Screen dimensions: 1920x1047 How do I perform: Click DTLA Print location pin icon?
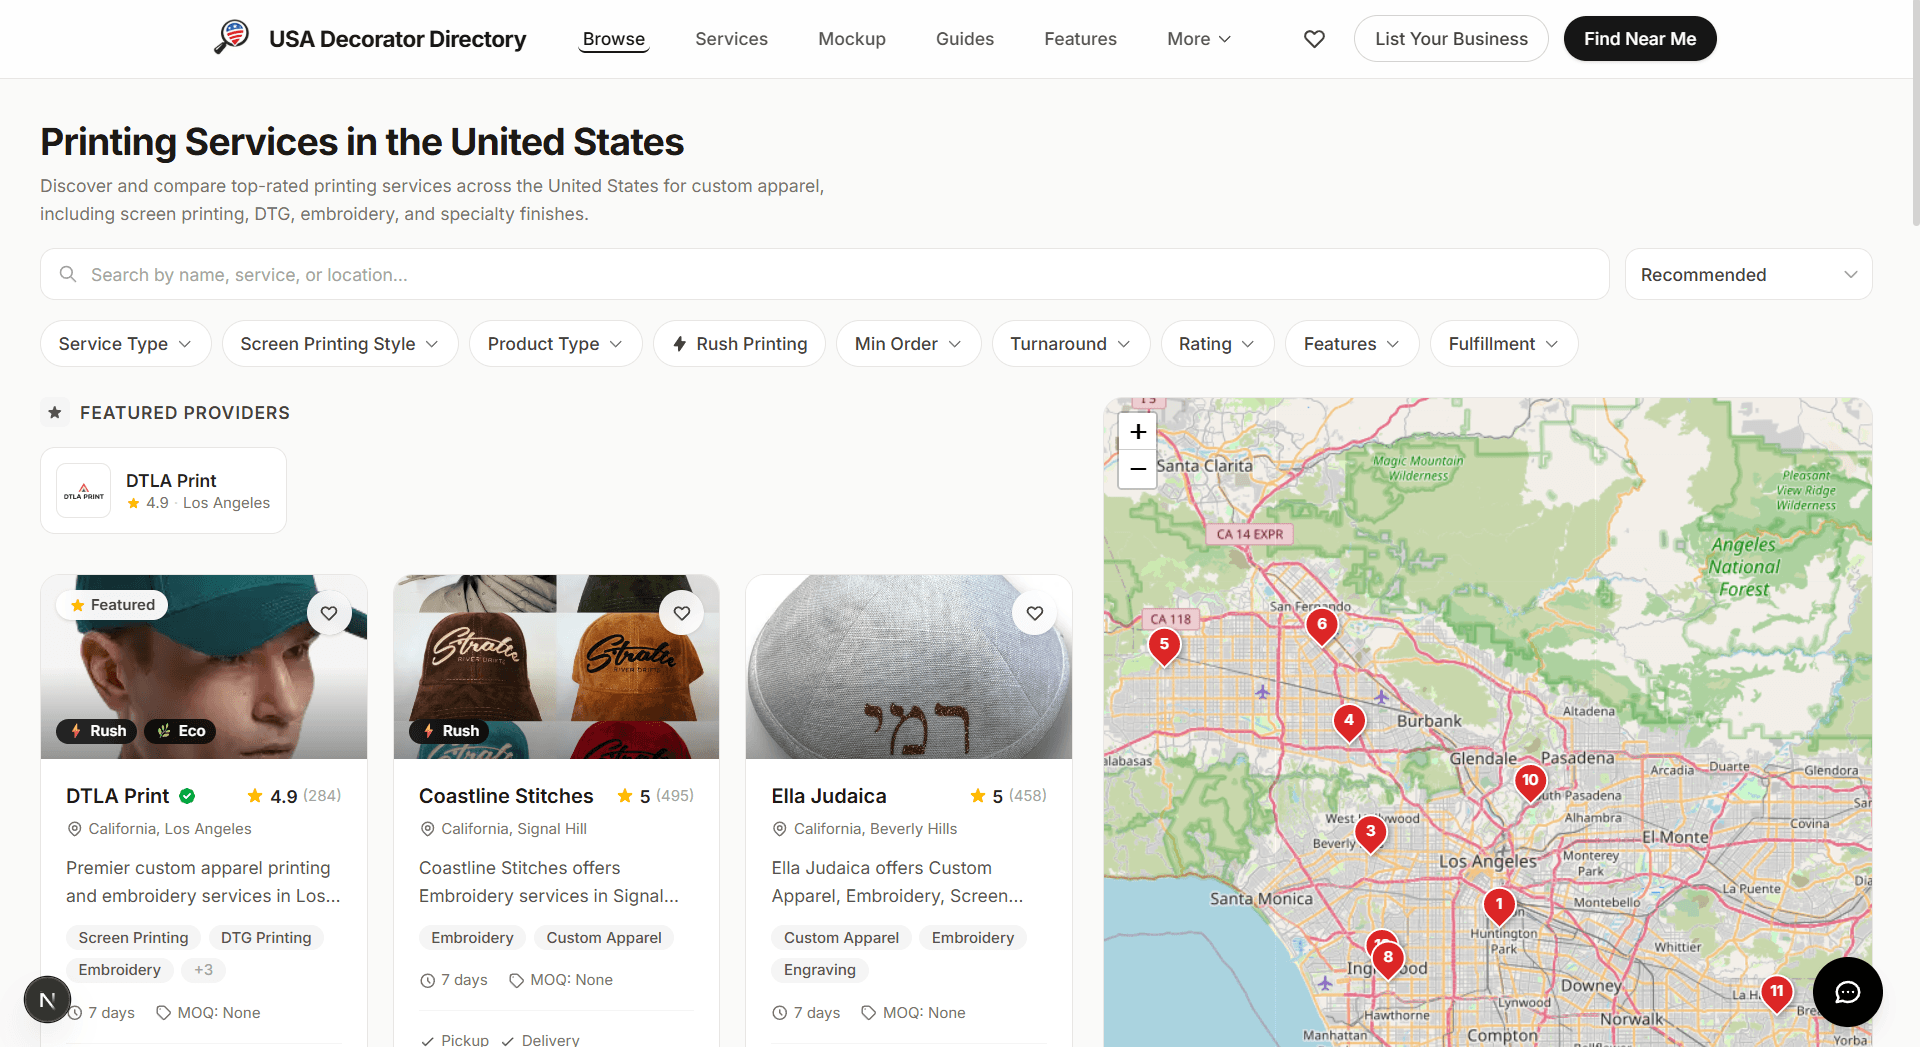point(74,829)
